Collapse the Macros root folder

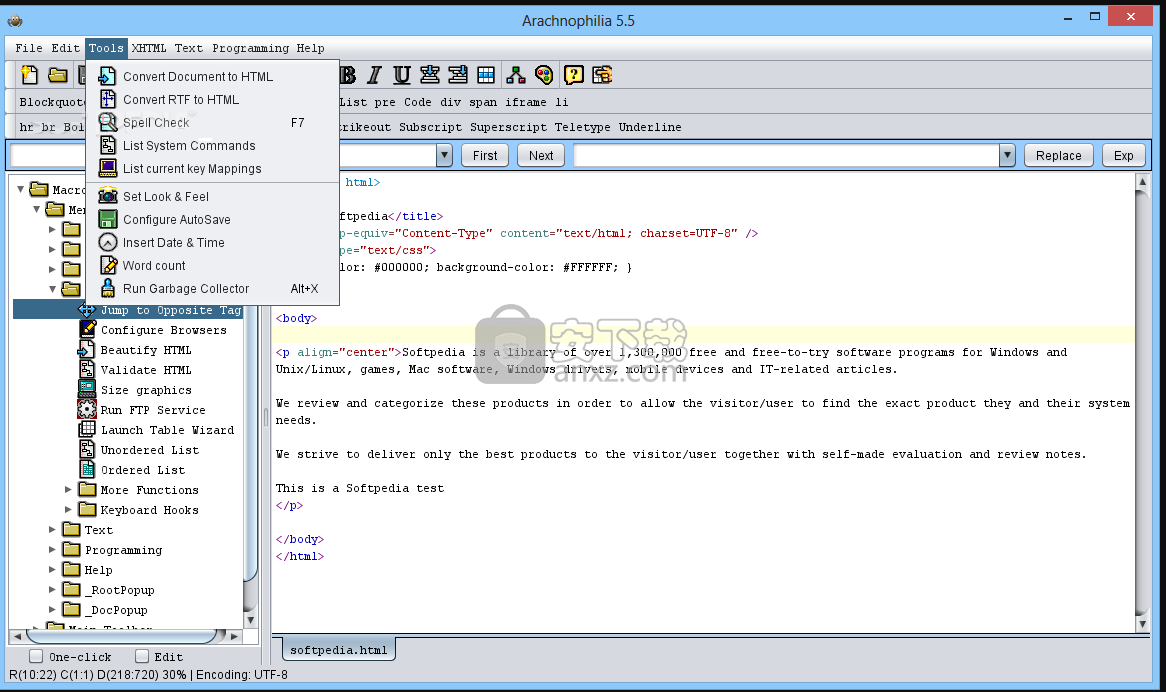tap(20, 190)
